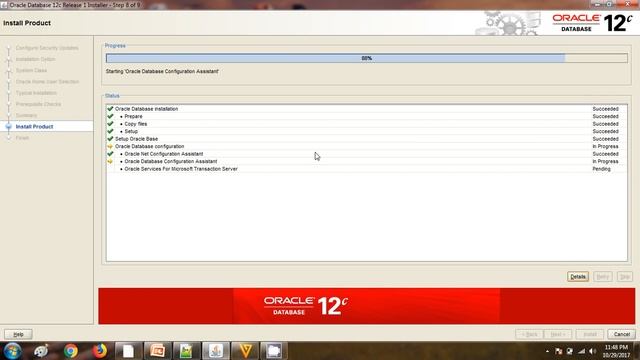Select System Class step
The height and width of the screenshot is (360, 640).
pos(31,71)
